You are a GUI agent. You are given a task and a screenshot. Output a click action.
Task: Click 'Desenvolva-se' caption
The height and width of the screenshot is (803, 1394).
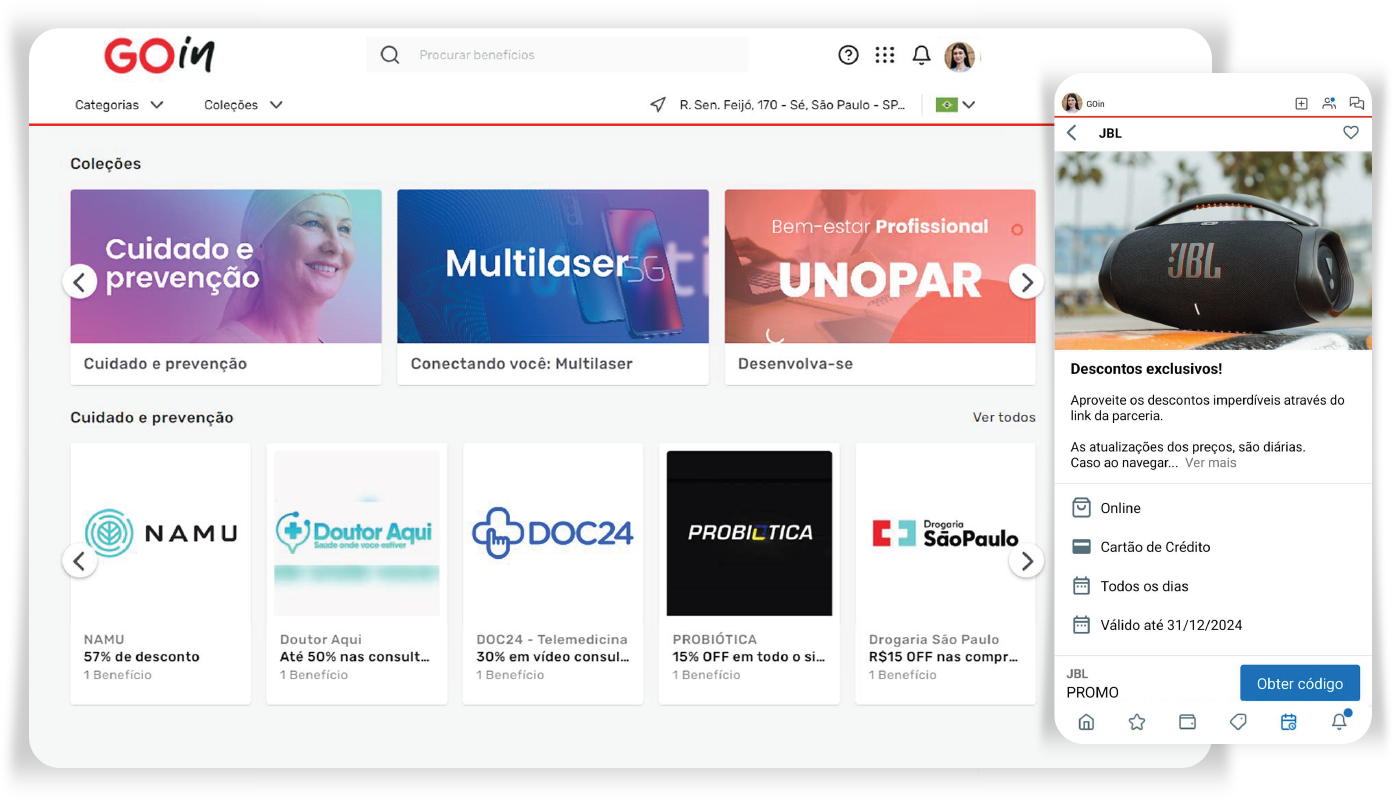click(795, 364)
